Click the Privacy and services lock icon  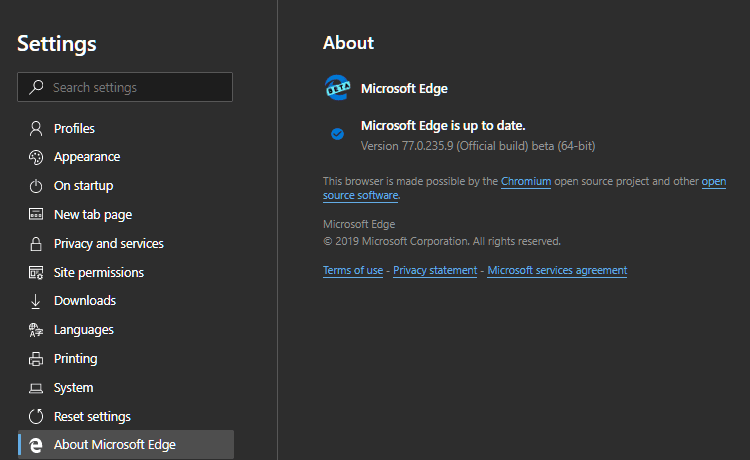(x=36, y=244)
